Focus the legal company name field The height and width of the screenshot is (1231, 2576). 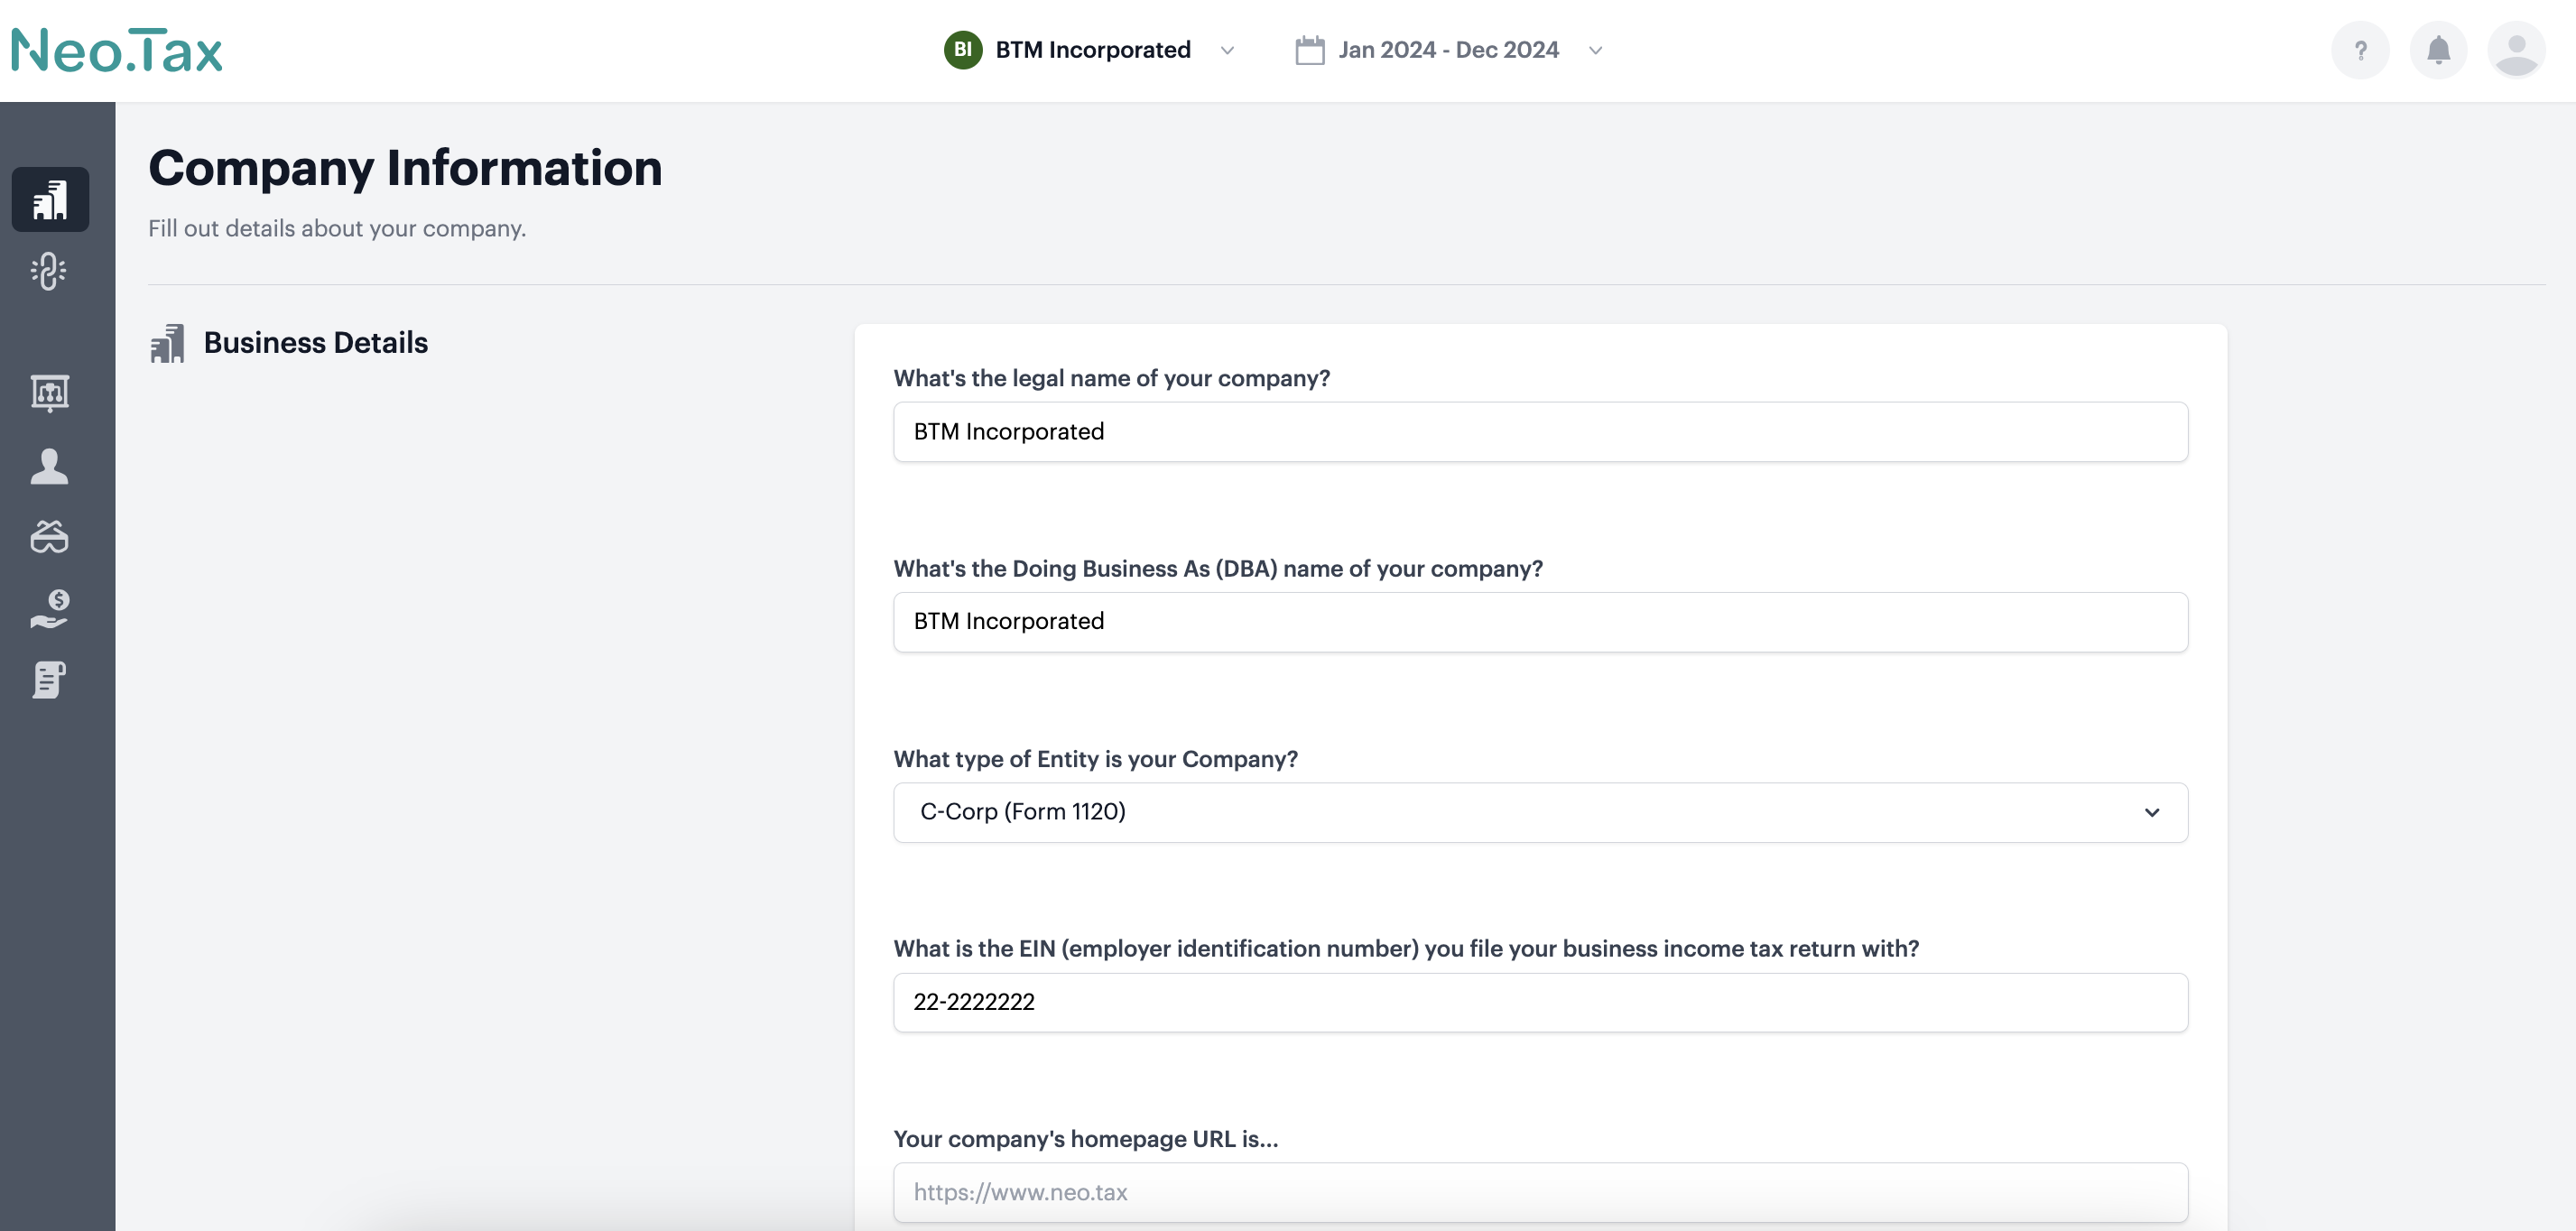click(x=1540, y=432)
